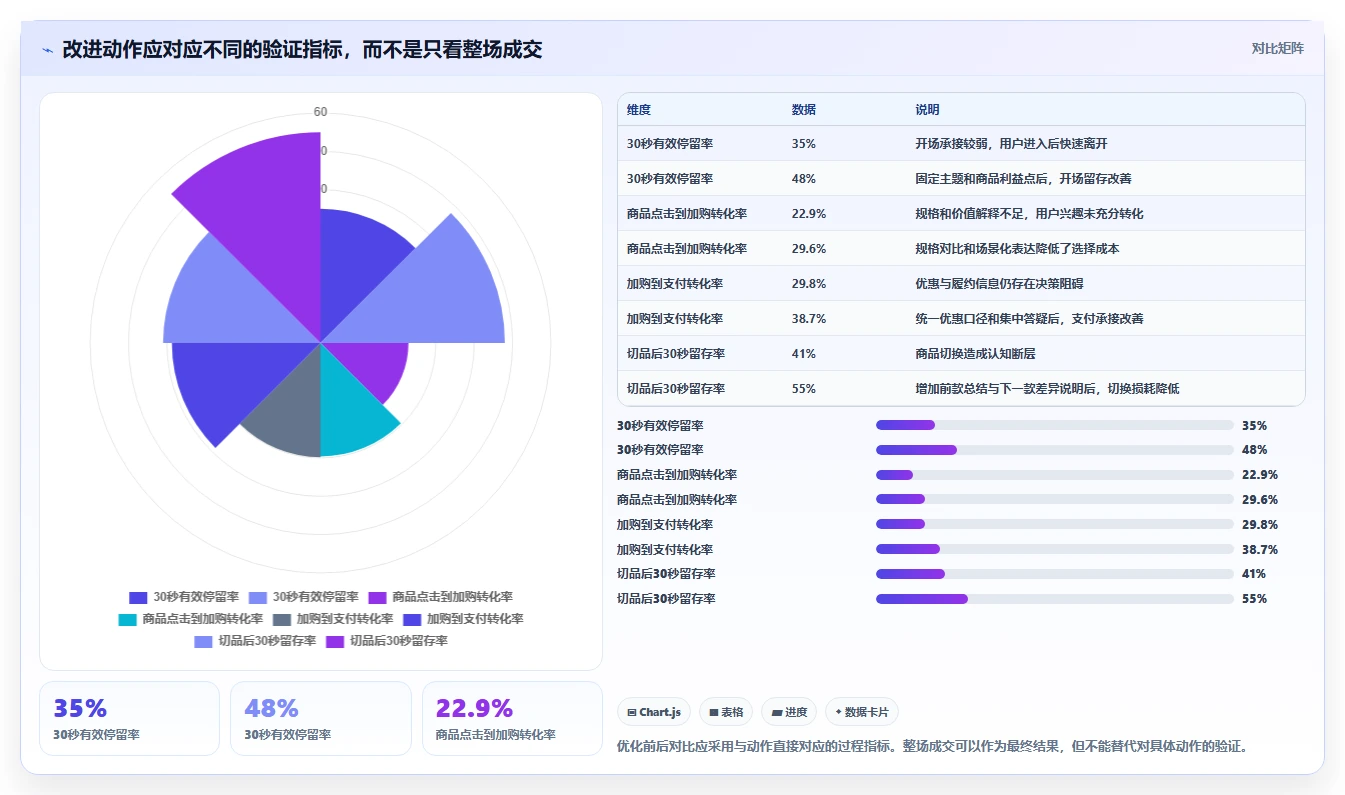Image resolution: width=1345 pixels, height=795 pixels.
Task: Toggle the dark blue 加购到支付转化率 legend item
Action: point(462,619)
